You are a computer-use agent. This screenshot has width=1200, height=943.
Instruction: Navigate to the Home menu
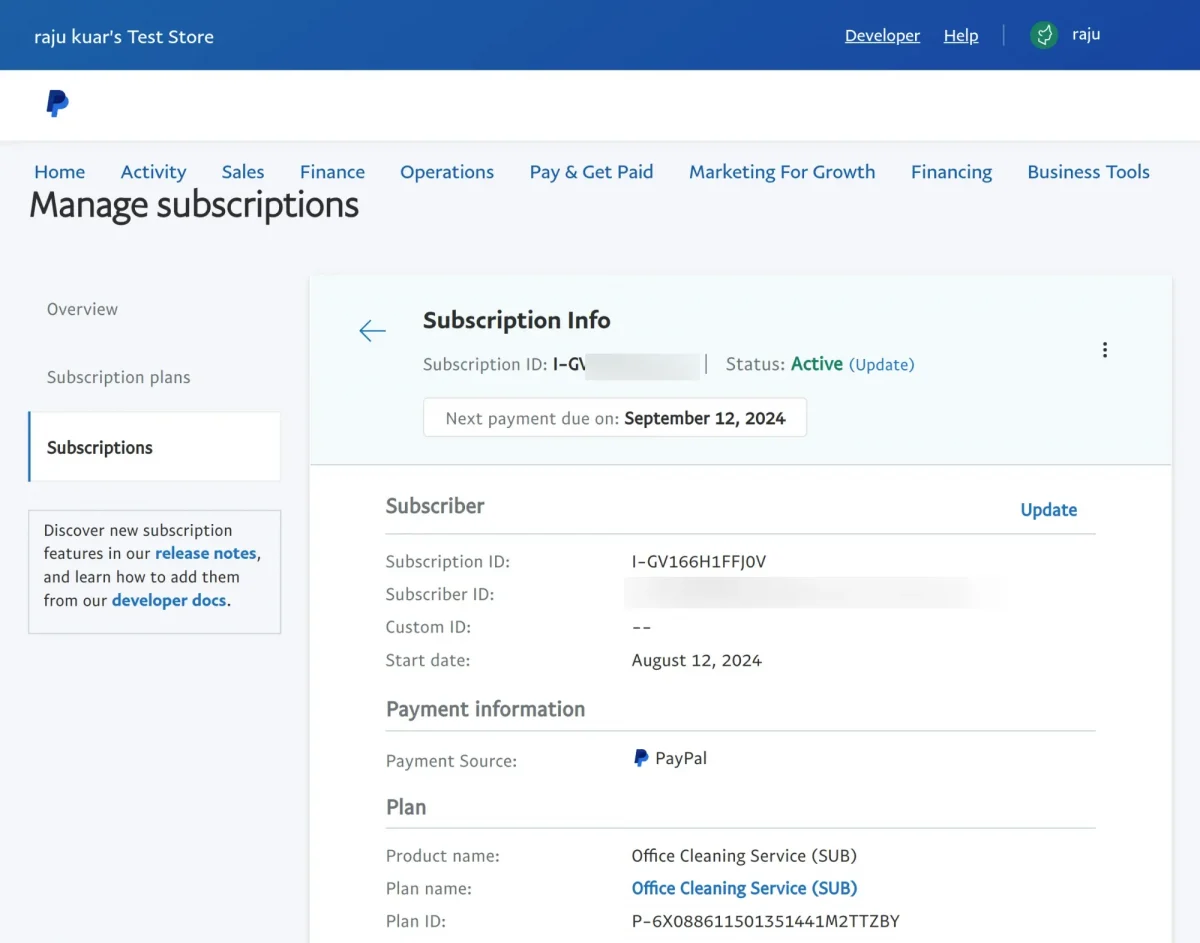pyautogui.click(x=59, y=171)
